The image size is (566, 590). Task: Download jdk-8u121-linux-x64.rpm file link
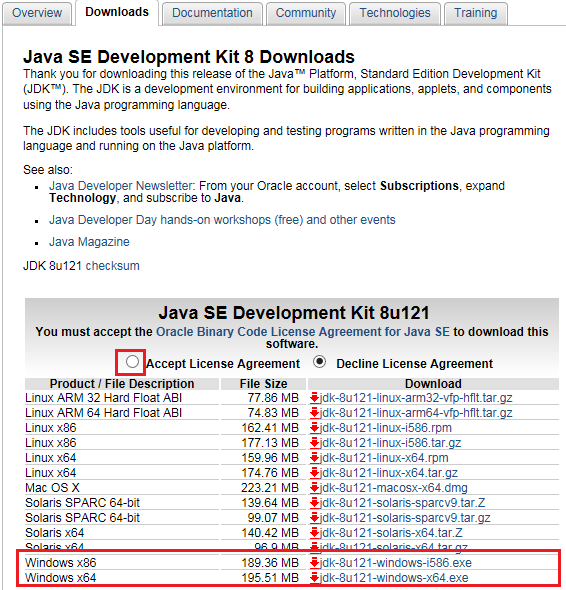384,458
